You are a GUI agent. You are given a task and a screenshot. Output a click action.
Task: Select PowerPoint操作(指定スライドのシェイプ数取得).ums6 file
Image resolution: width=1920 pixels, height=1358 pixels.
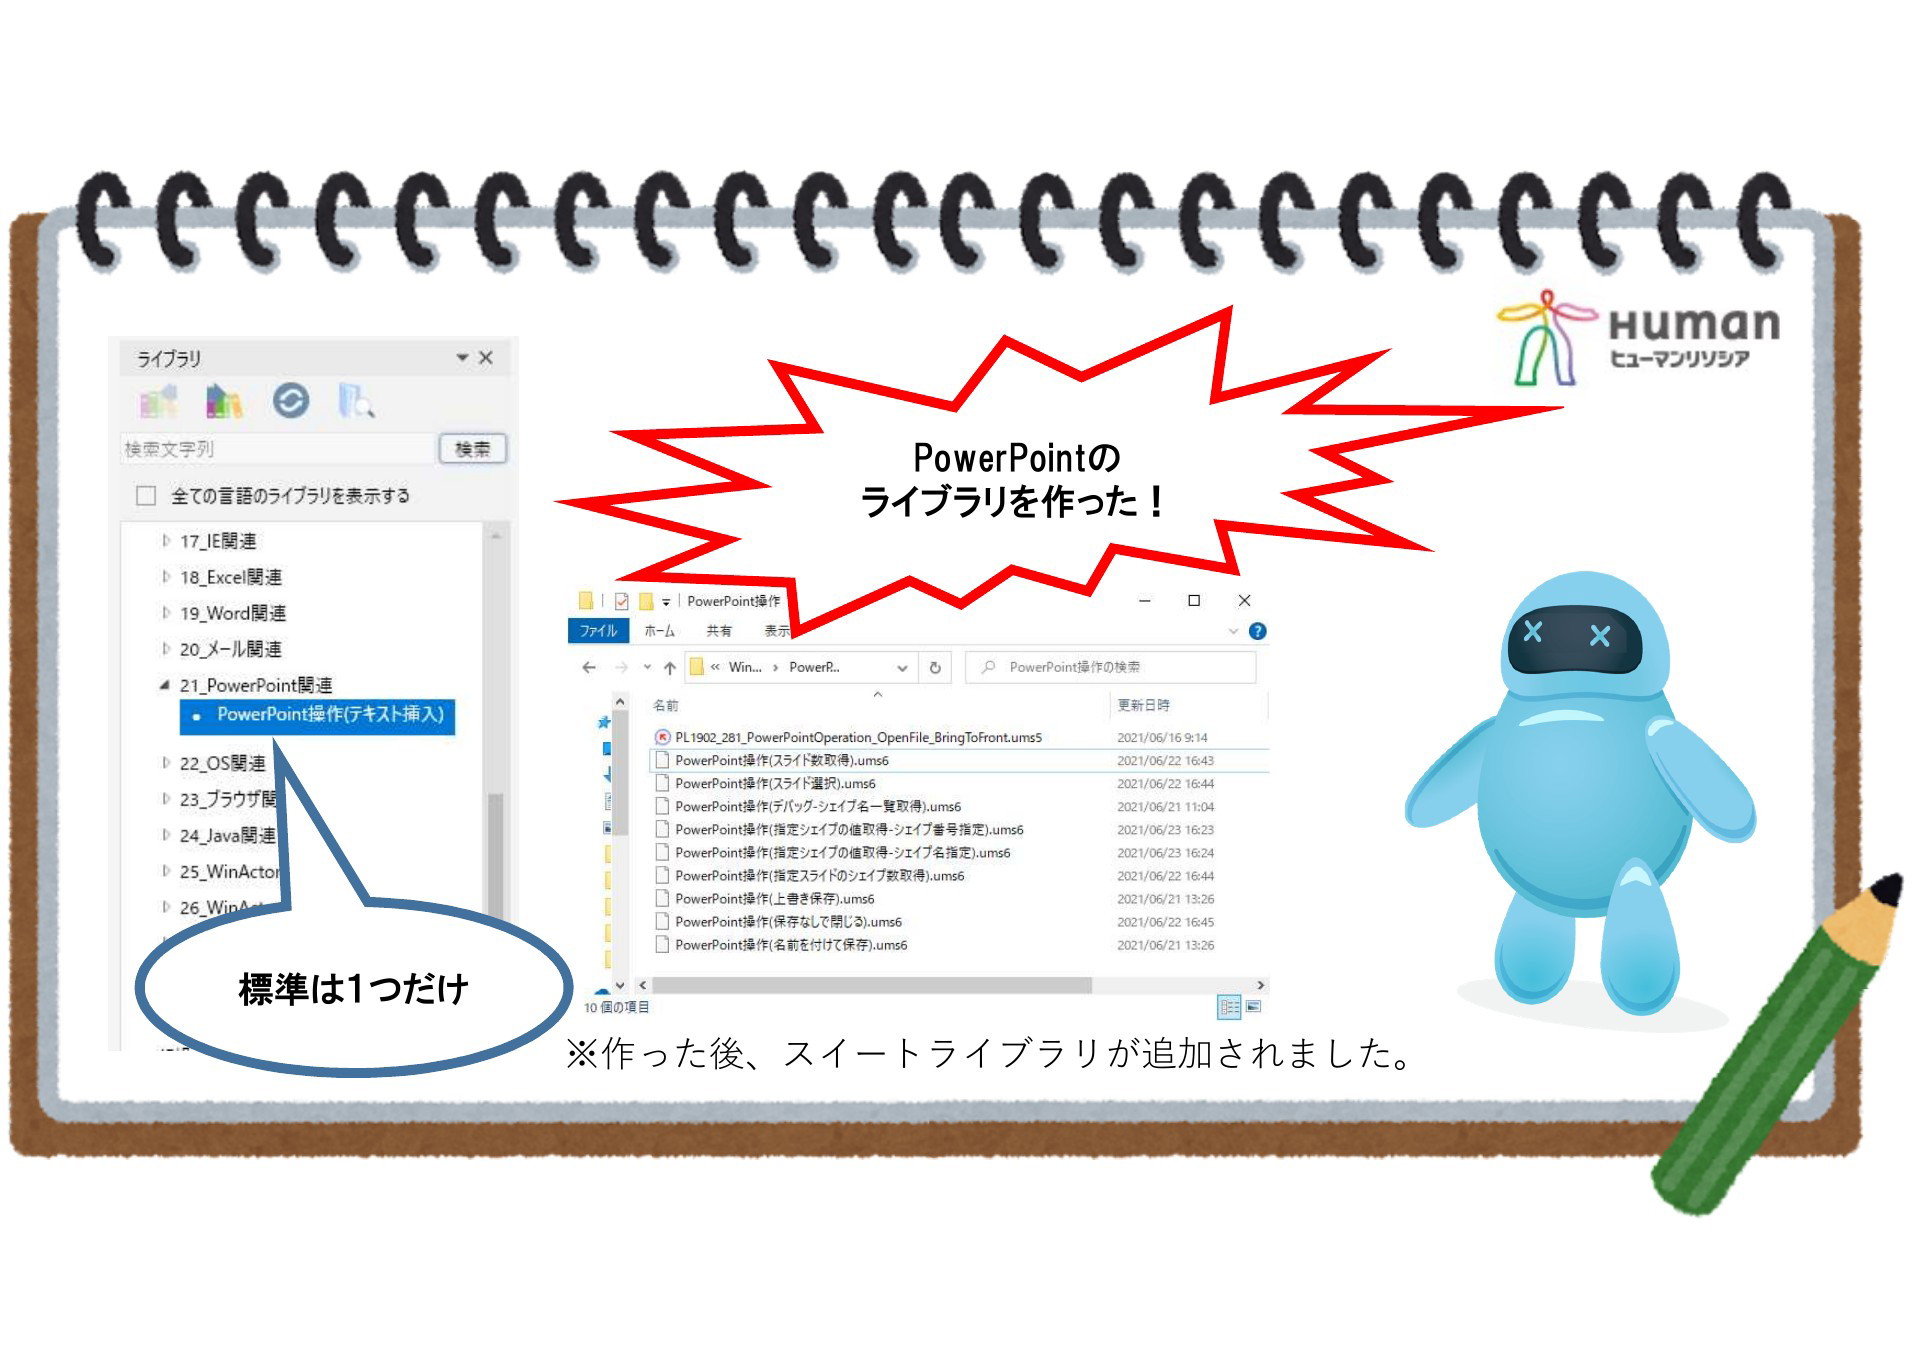click(x=820, y=876)
